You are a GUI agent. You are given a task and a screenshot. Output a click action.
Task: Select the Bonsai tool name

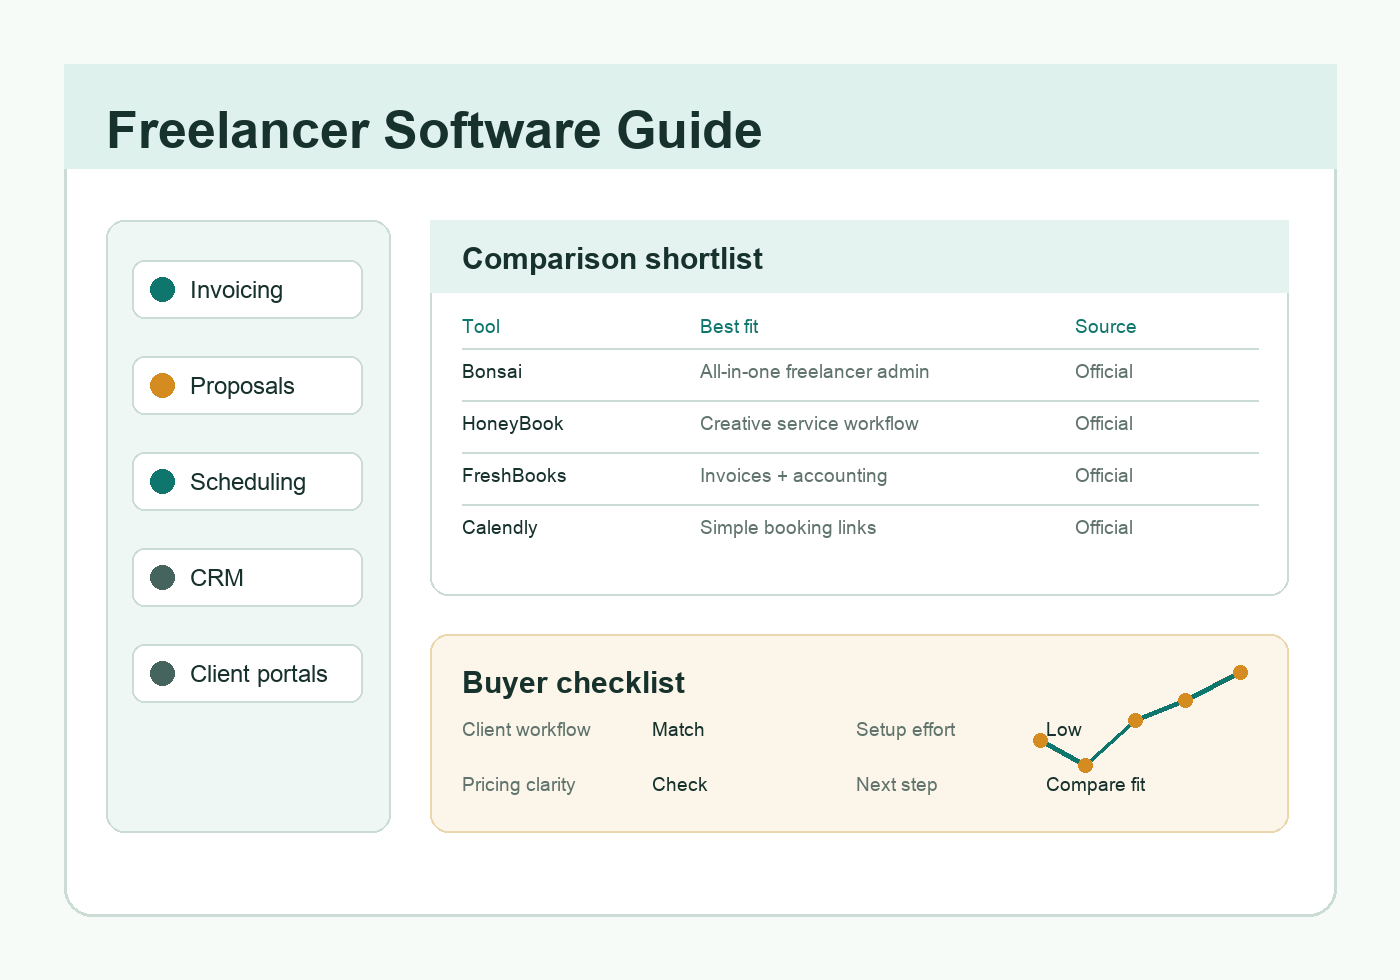tap(492, 372)
